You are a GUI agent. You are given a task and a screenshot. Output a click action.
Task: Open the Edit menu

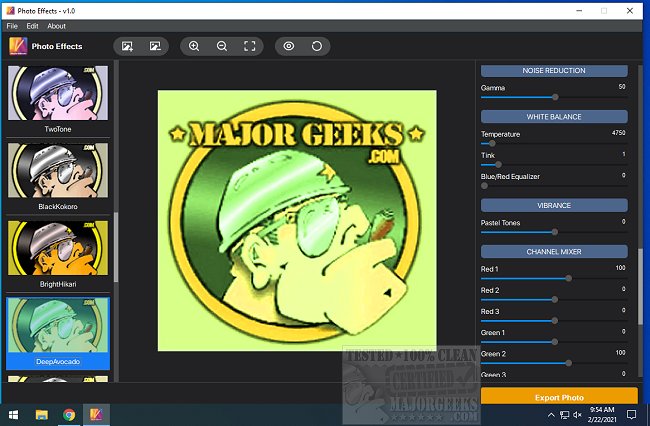(33, 26)
